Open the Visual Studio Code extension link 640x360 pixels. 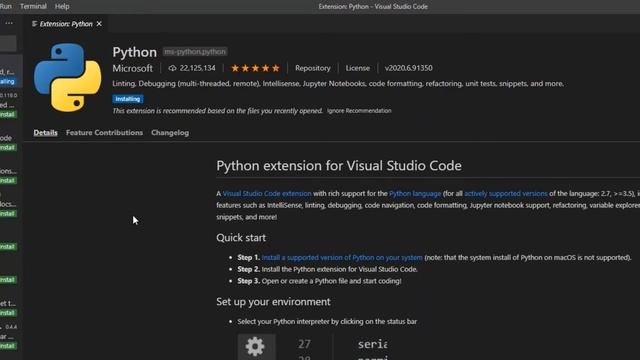pyautogui.click(x=267, y=193)
